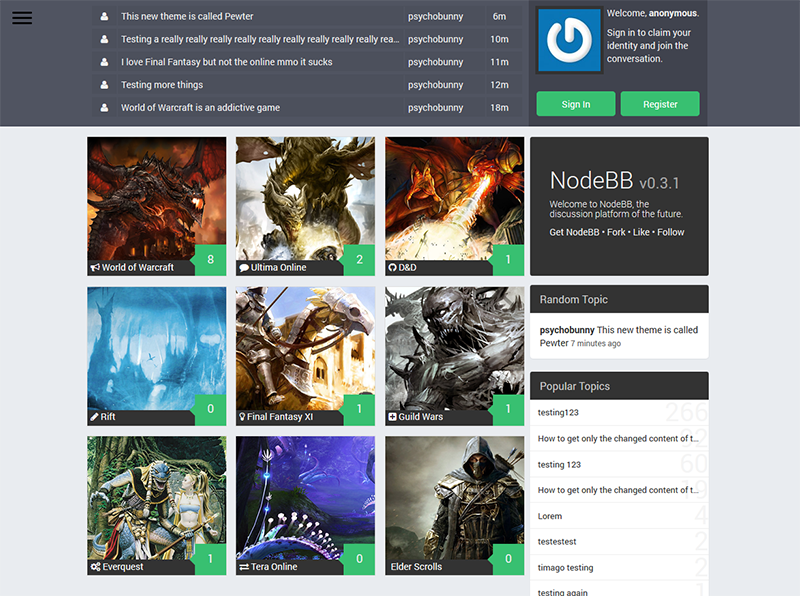
Task: Open D&D category dragon image
Action: coord(455,198)
